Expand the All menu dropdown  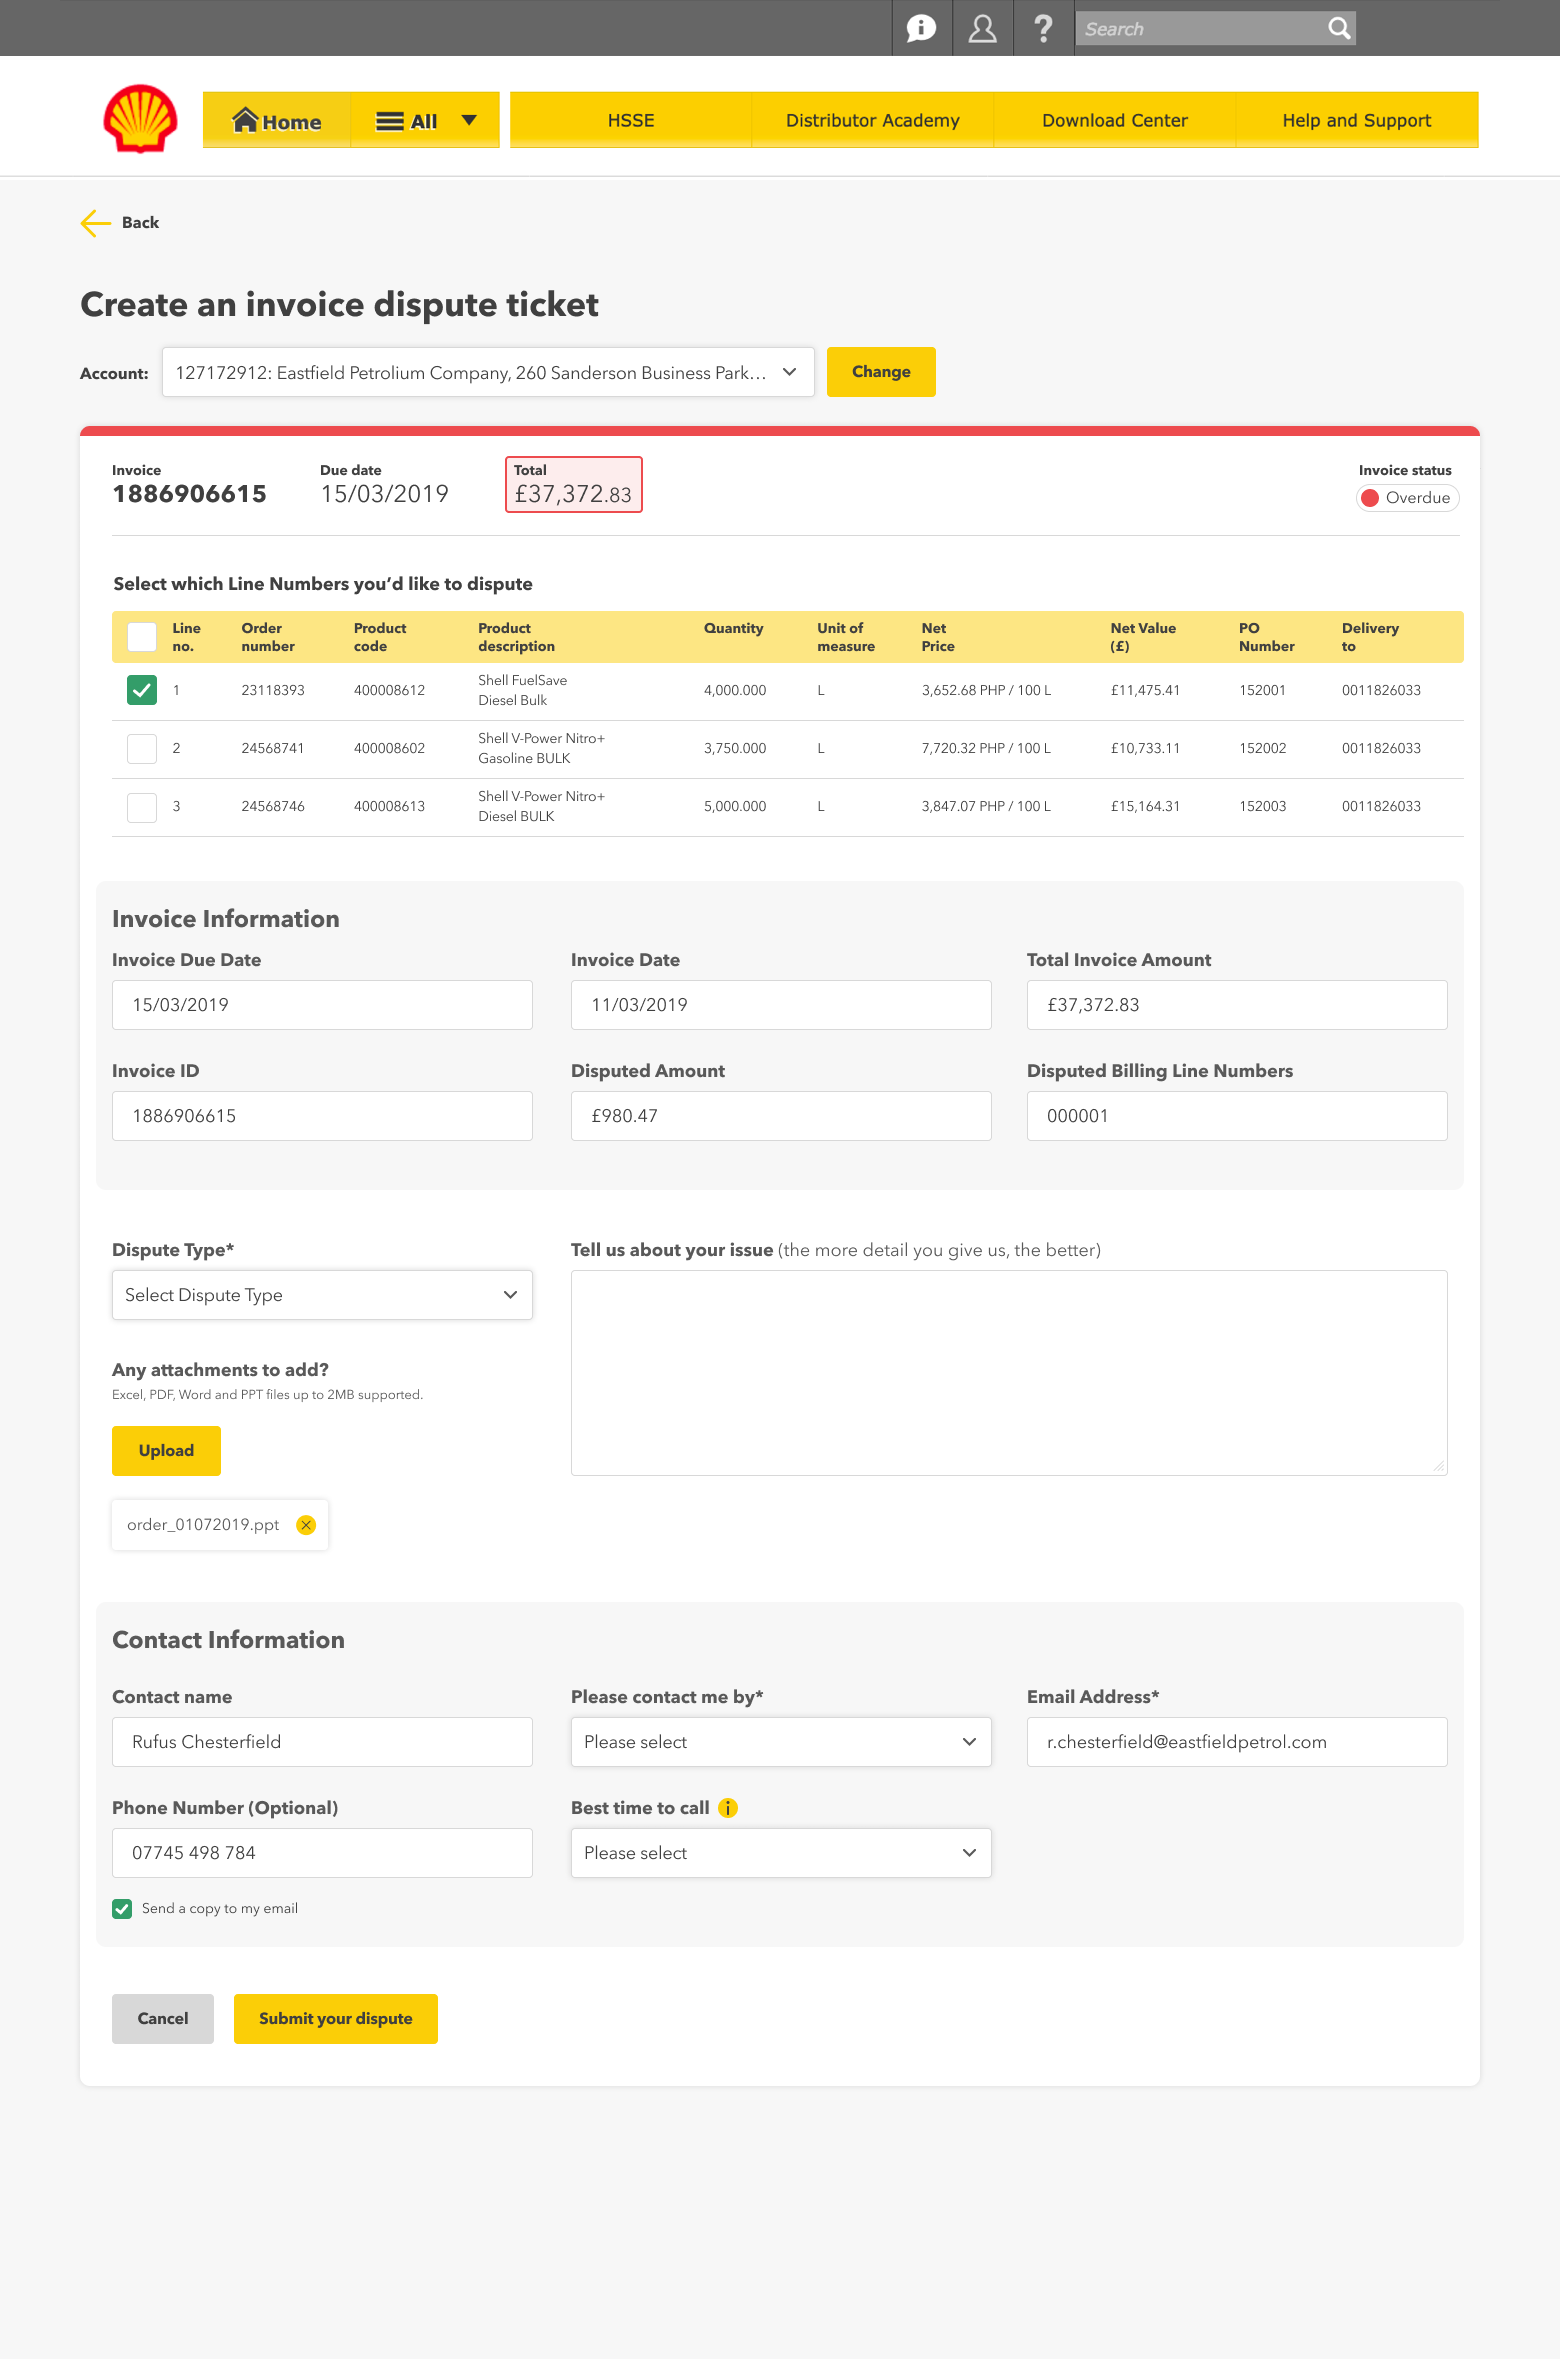click(425, 121)
